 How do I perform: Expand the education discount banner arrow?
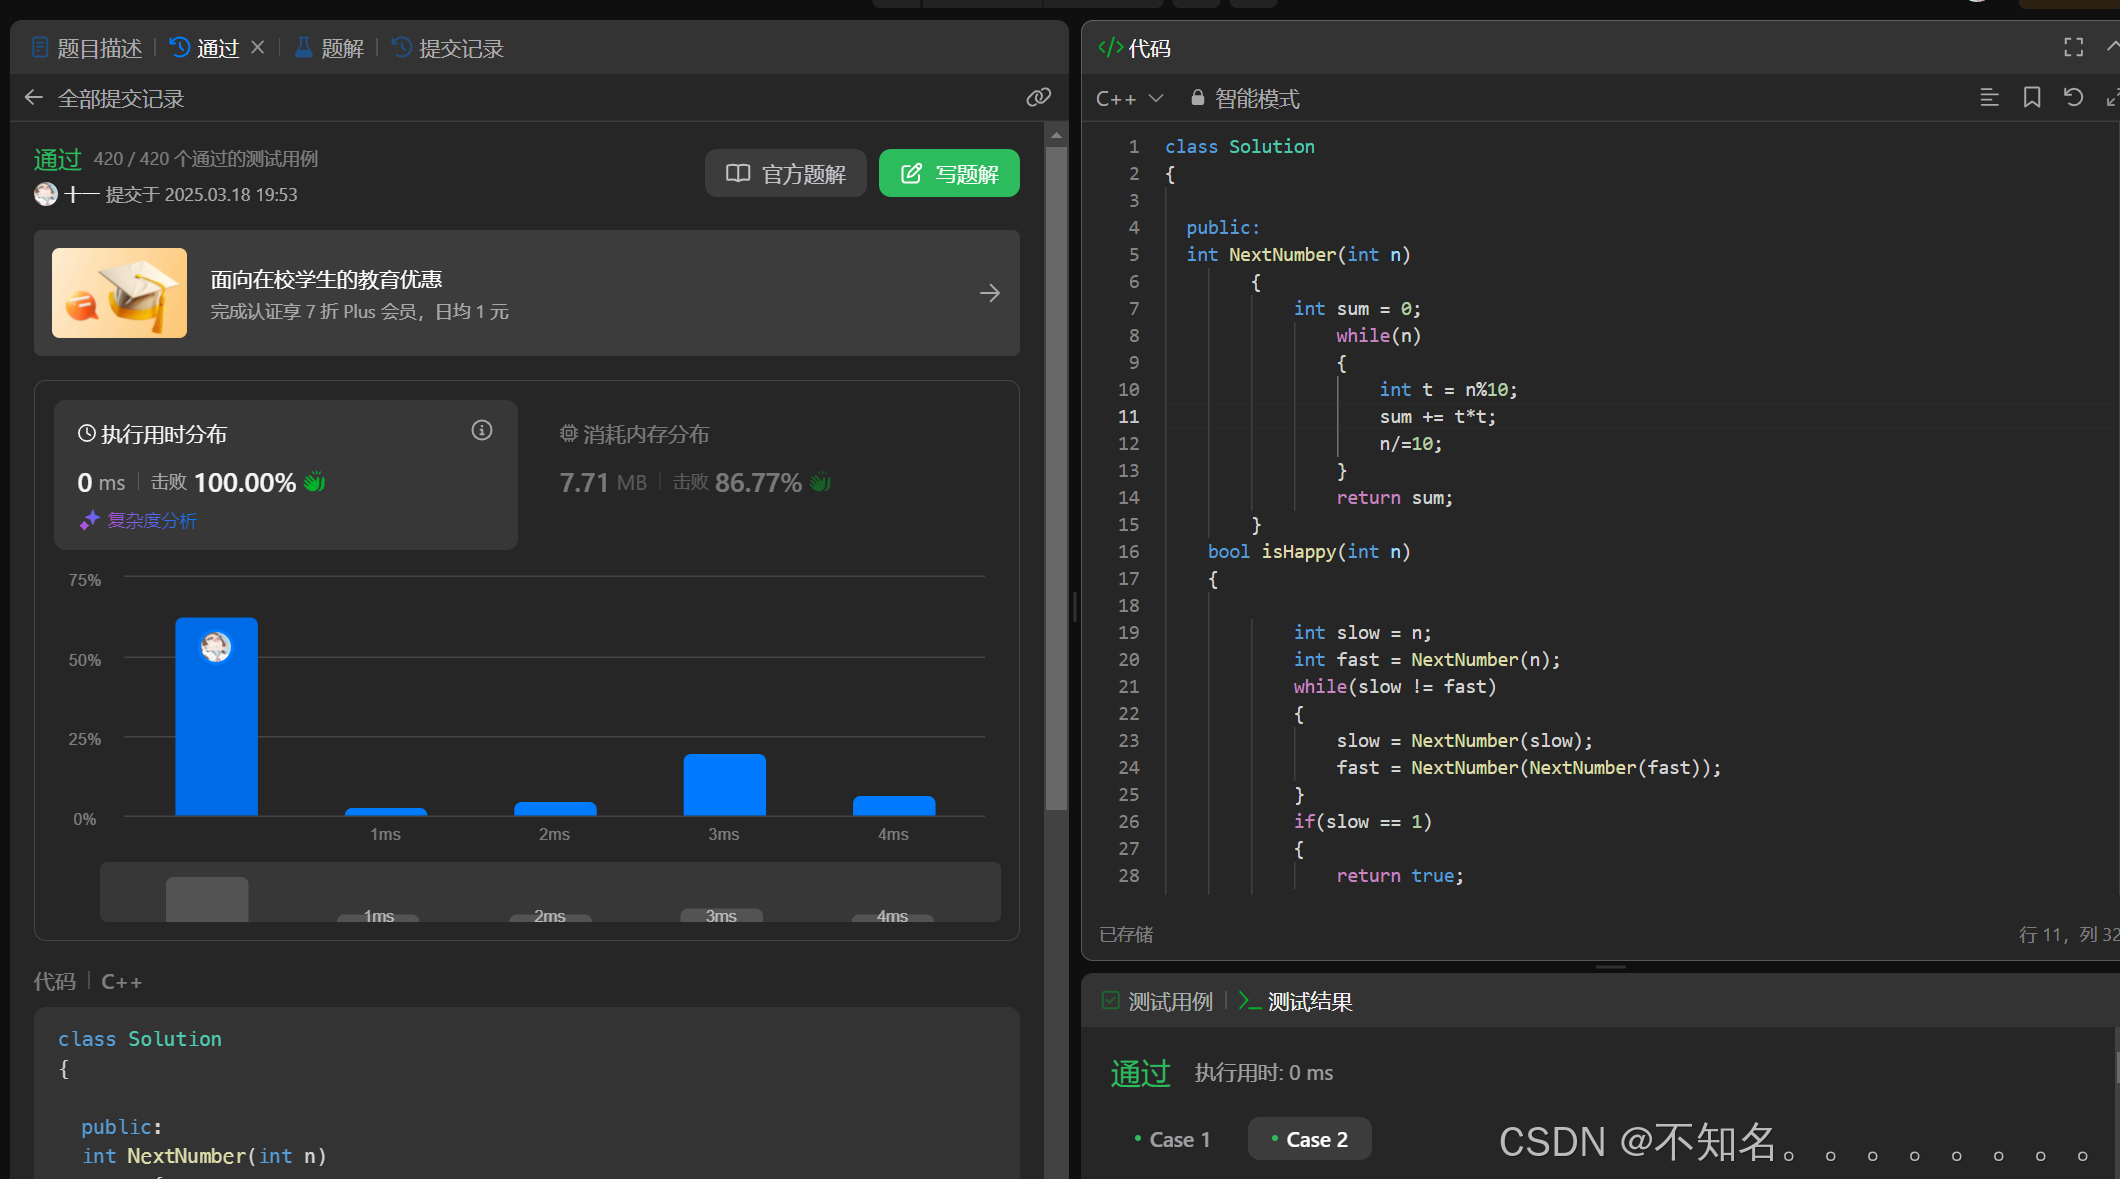[989, 293]
